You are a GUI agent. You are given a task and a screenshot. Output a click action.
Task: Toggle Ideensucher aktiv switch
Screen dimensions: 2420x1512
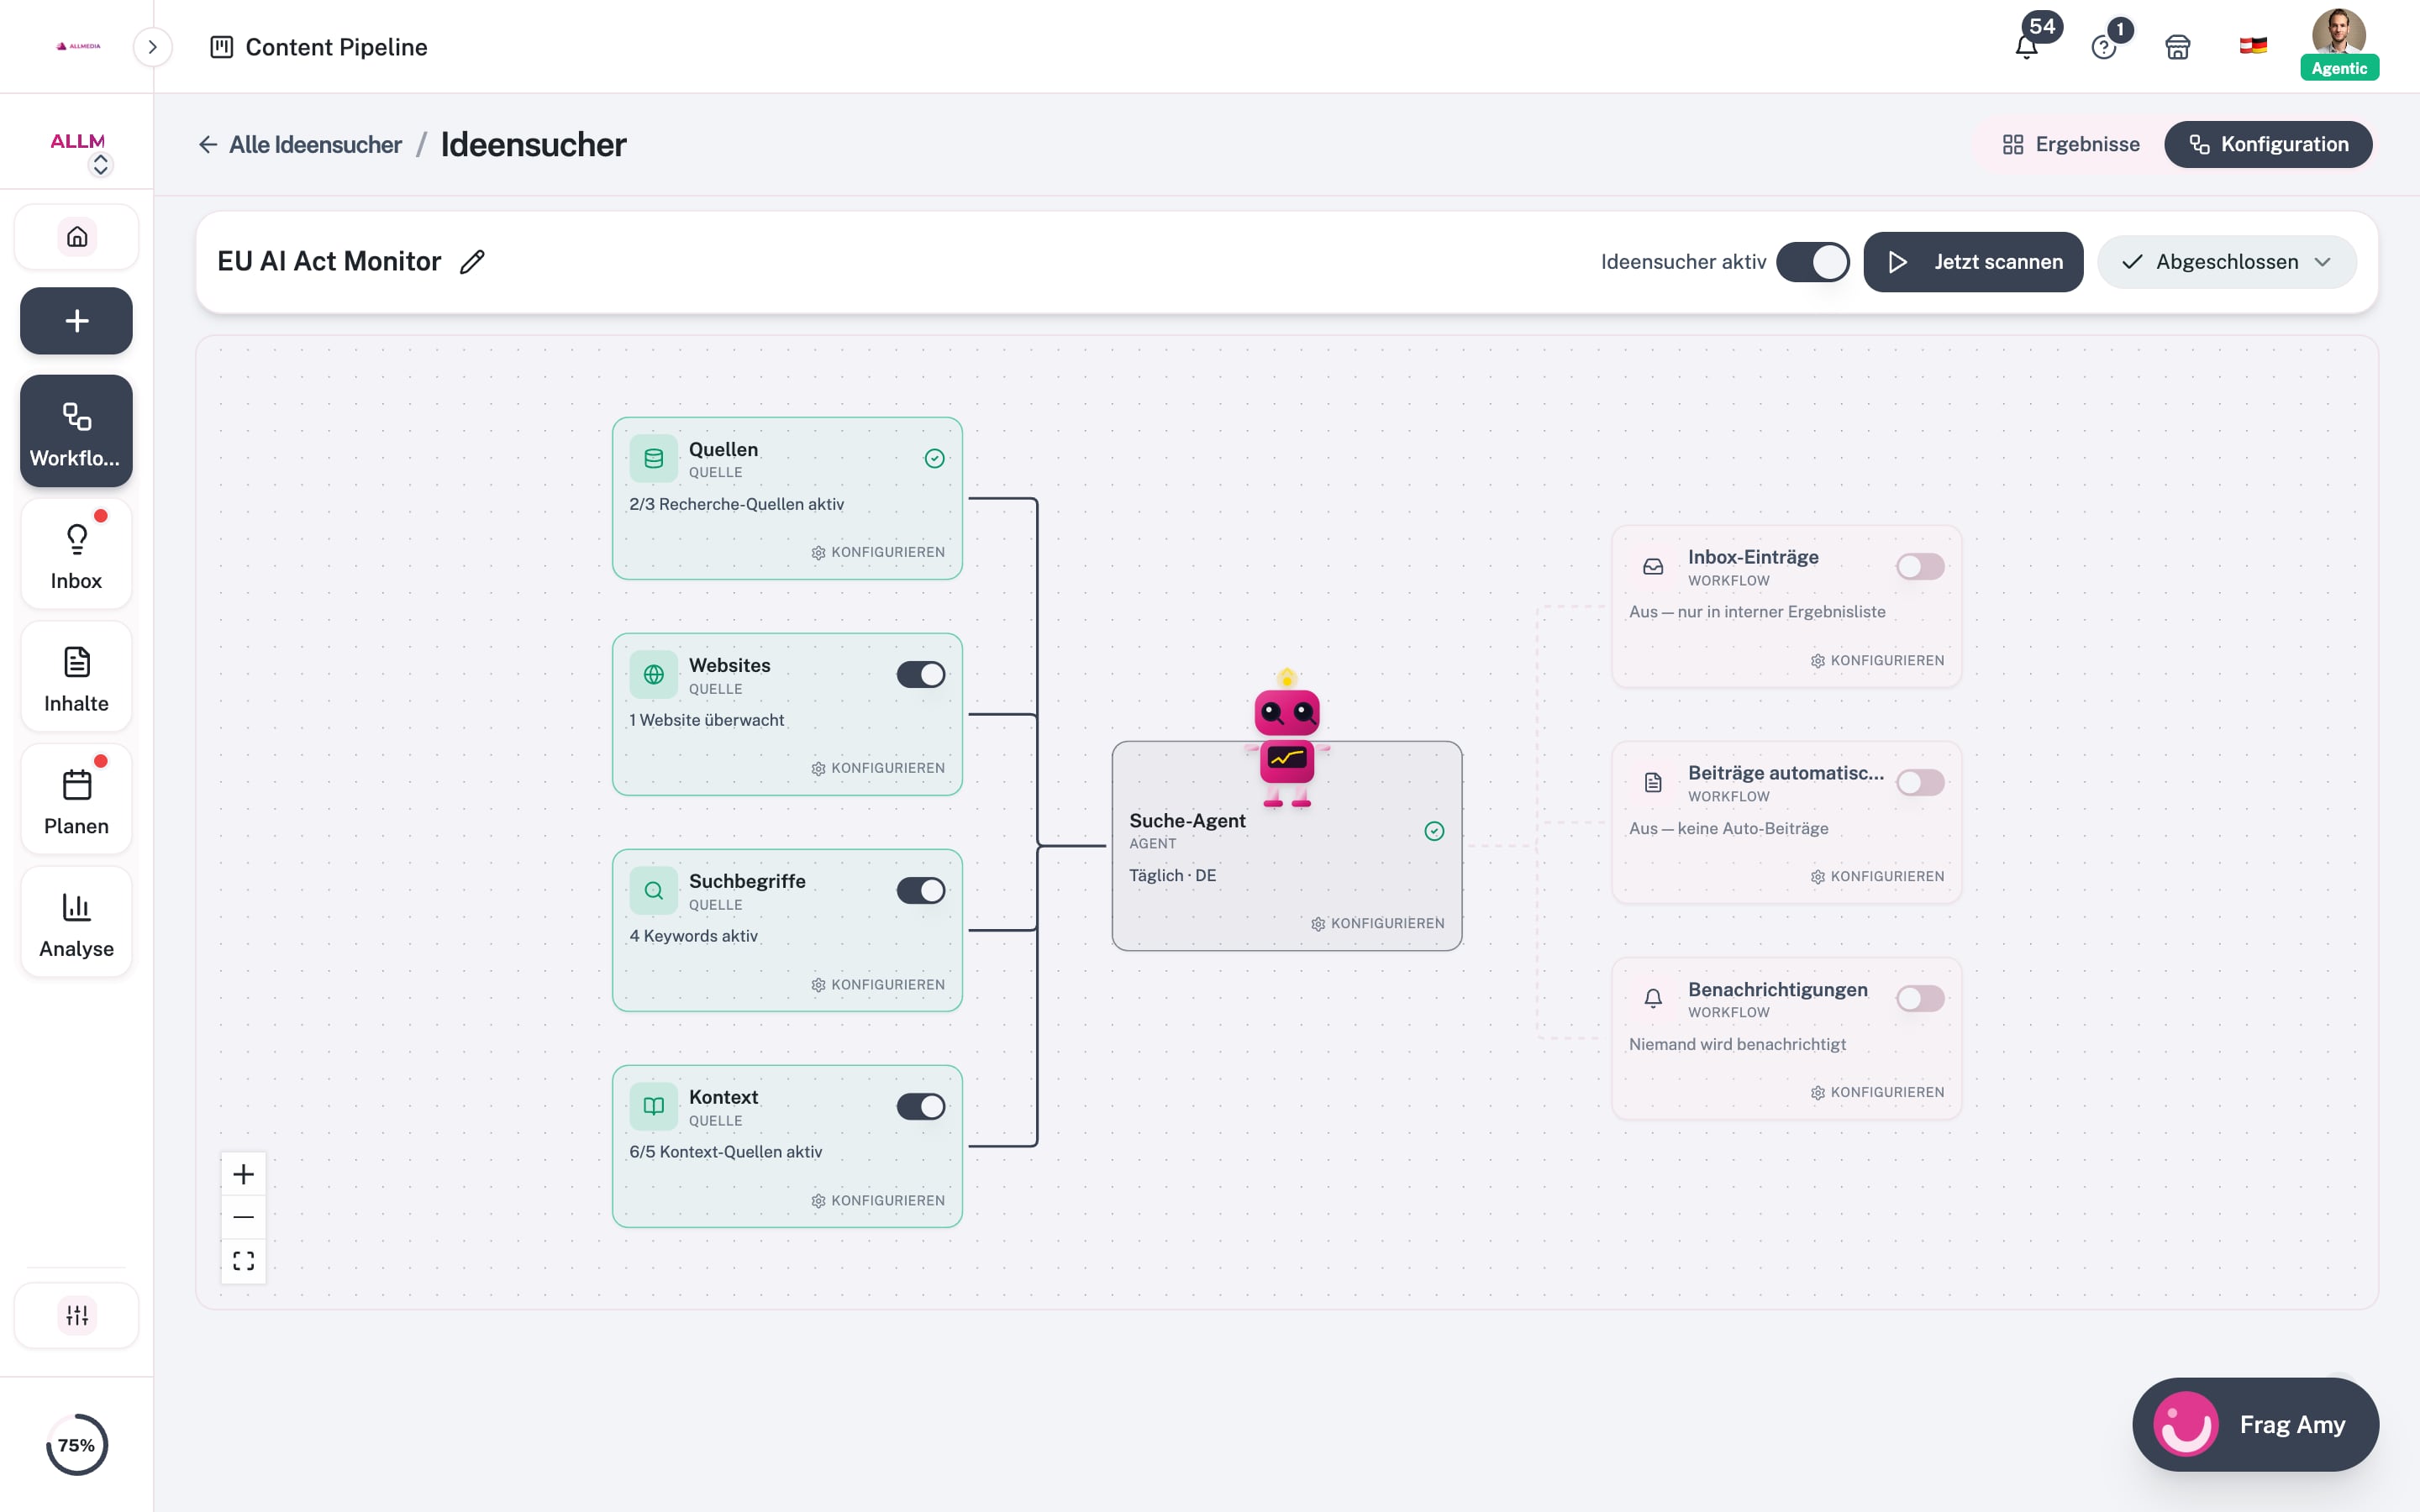point(1812,262)
